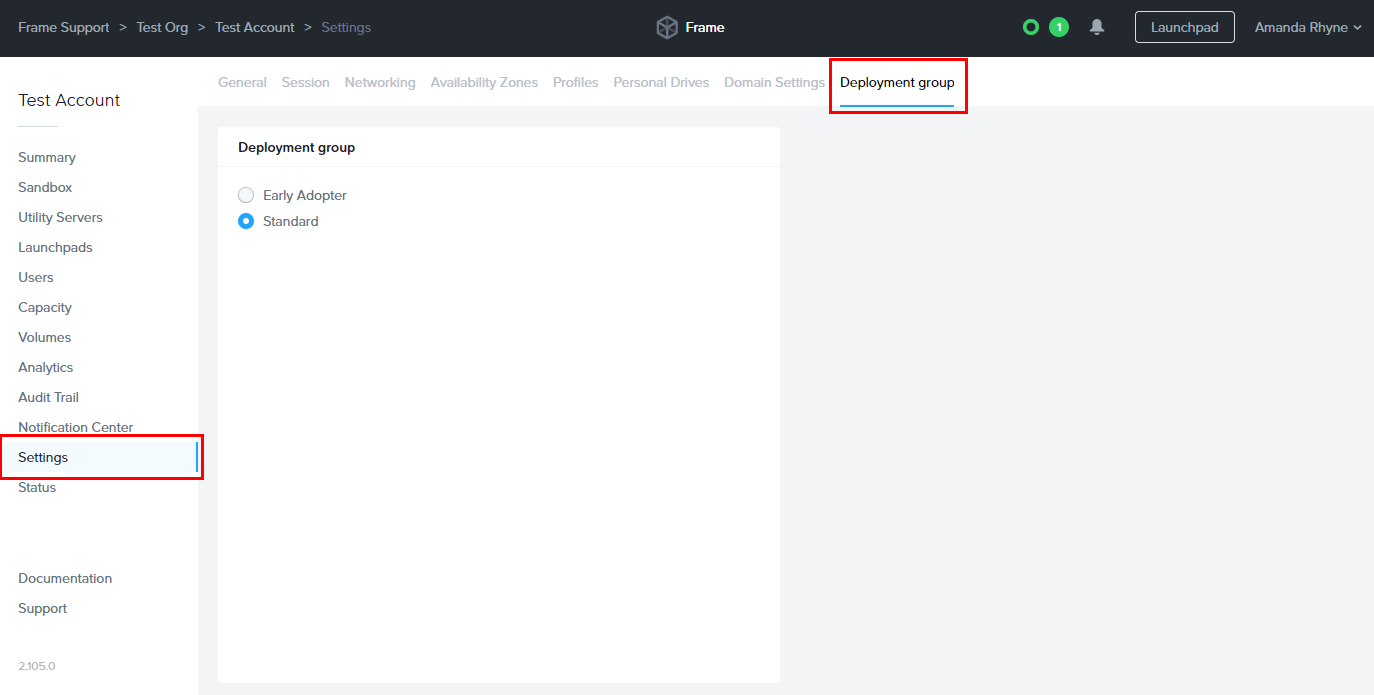Open the notification bell
Viewport: 1374px width, 695px height.
point(1096,27)
